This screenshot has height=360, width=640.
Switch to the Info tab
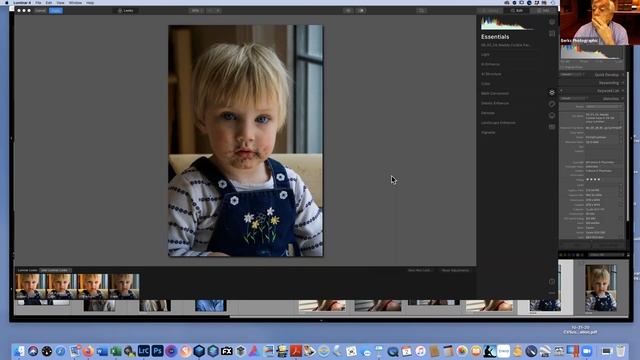tap(544, 11)
